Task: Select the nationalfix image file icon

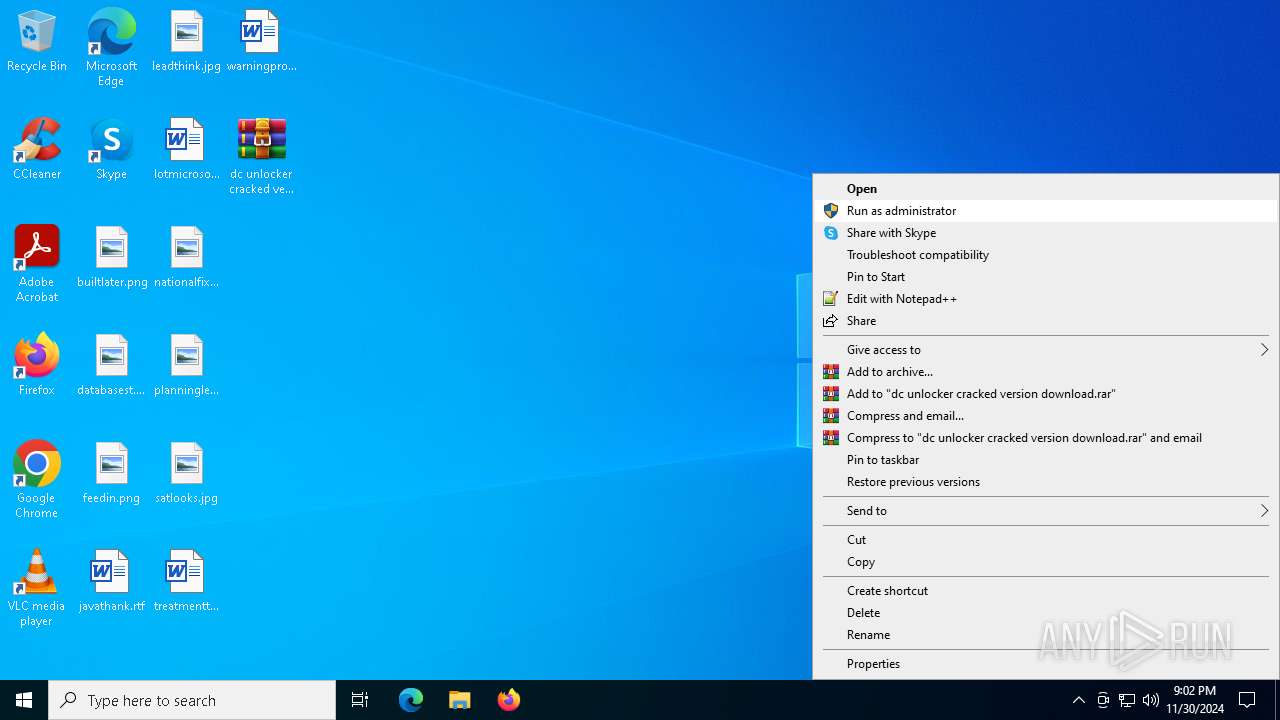Action: [x=186, y=258]
